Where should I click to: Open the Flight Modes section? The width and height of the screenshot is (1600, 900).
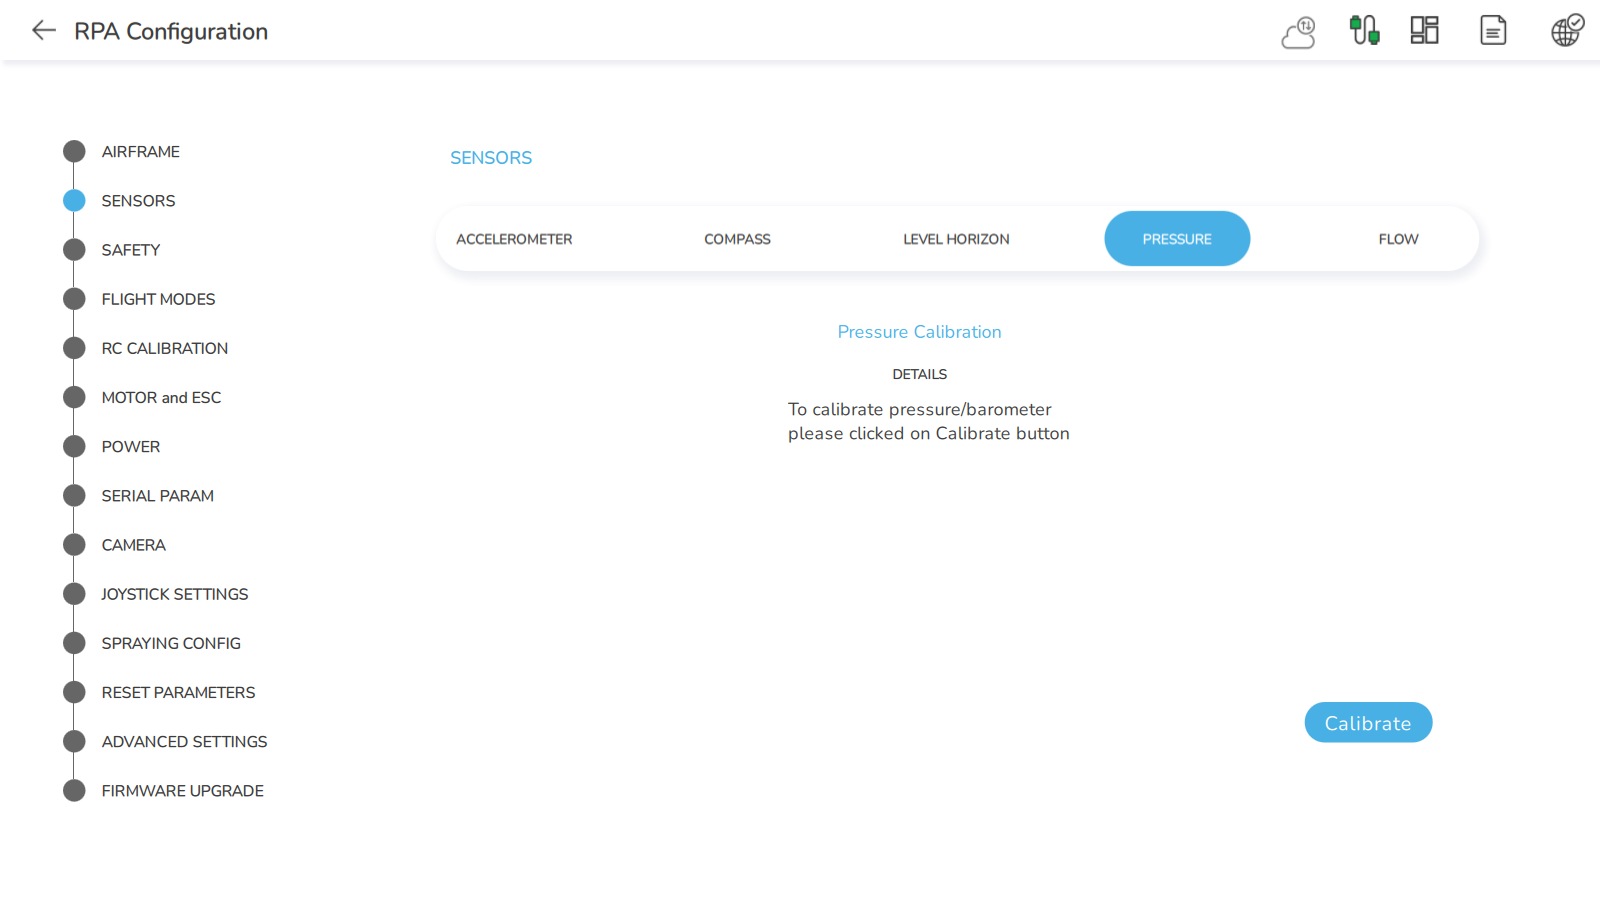click(x=158, y=299)
